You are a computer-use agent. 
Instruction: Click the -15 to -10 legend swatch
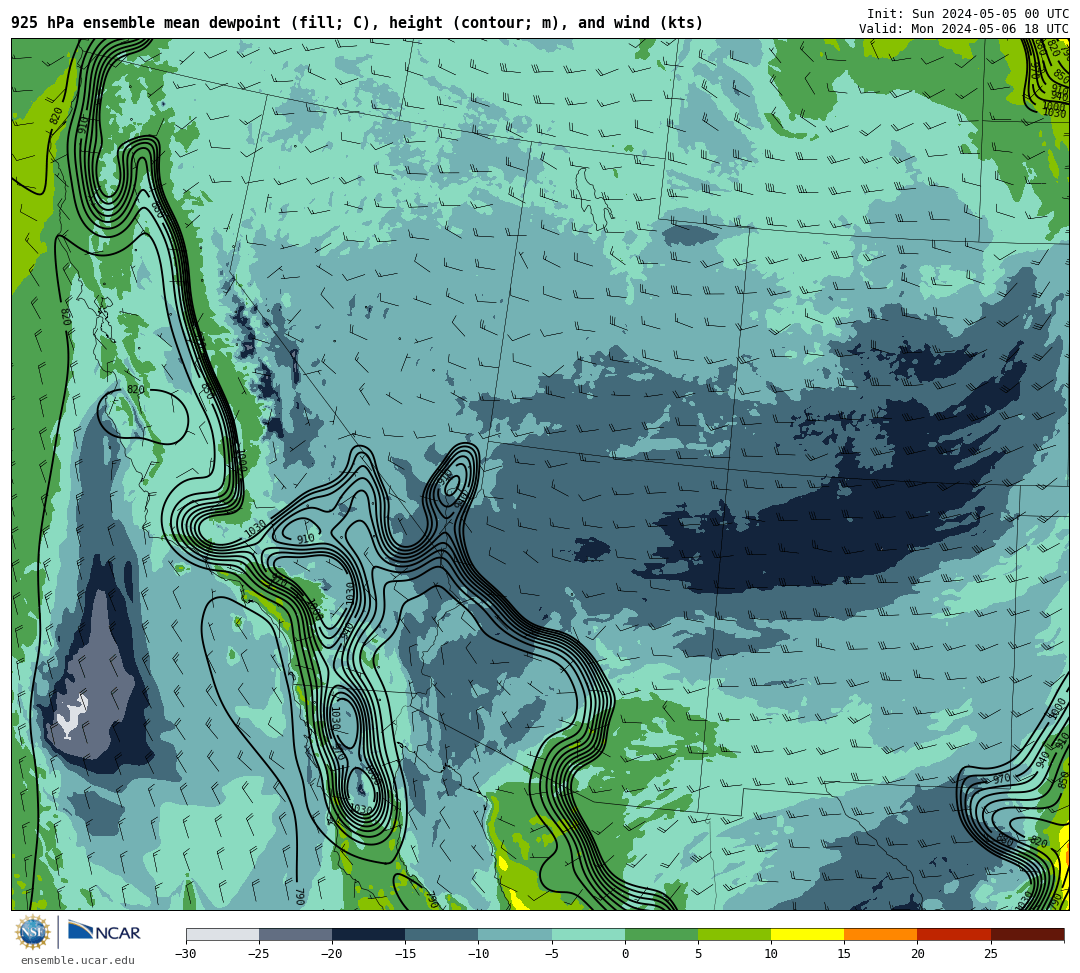click(442, 934)
